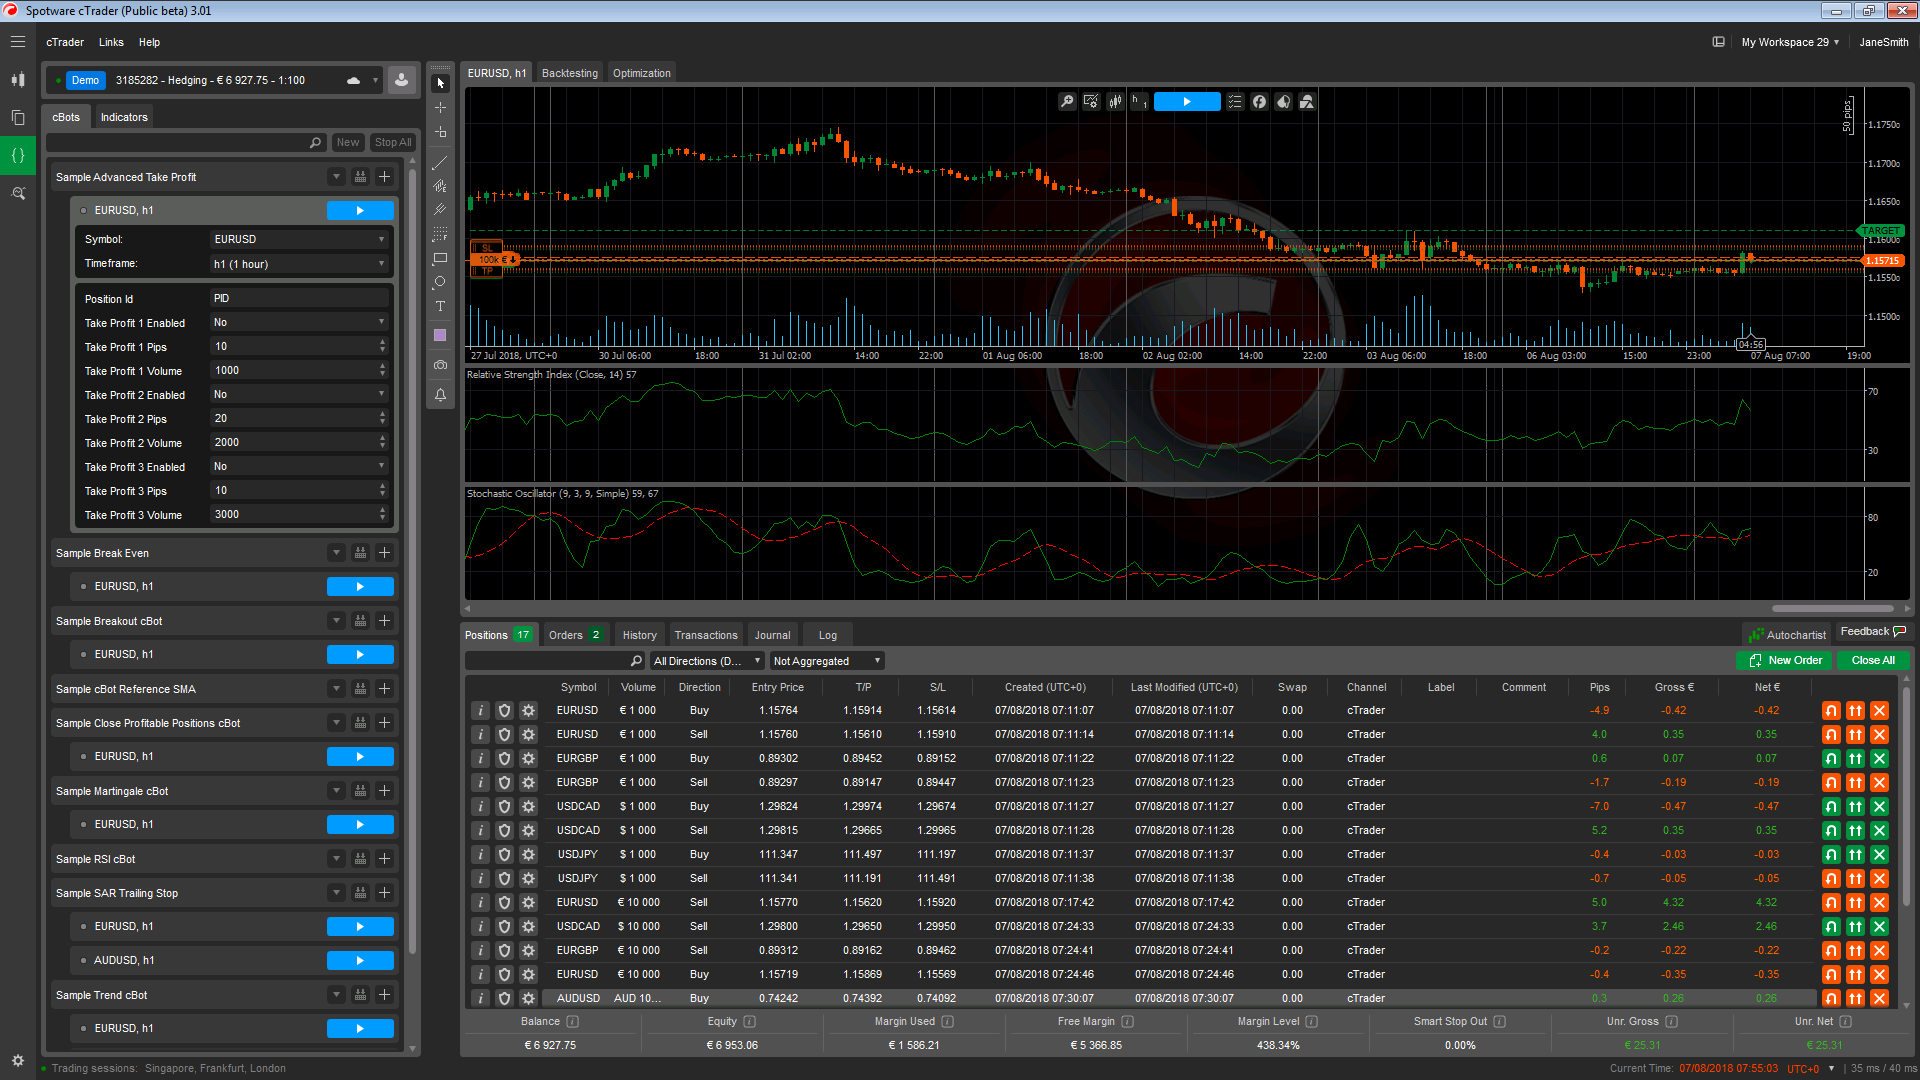Click the chart zoom magnifier icon
Viewport: 1920px width, 1080px height.
pyautogui.click(x=1067, y=101)
